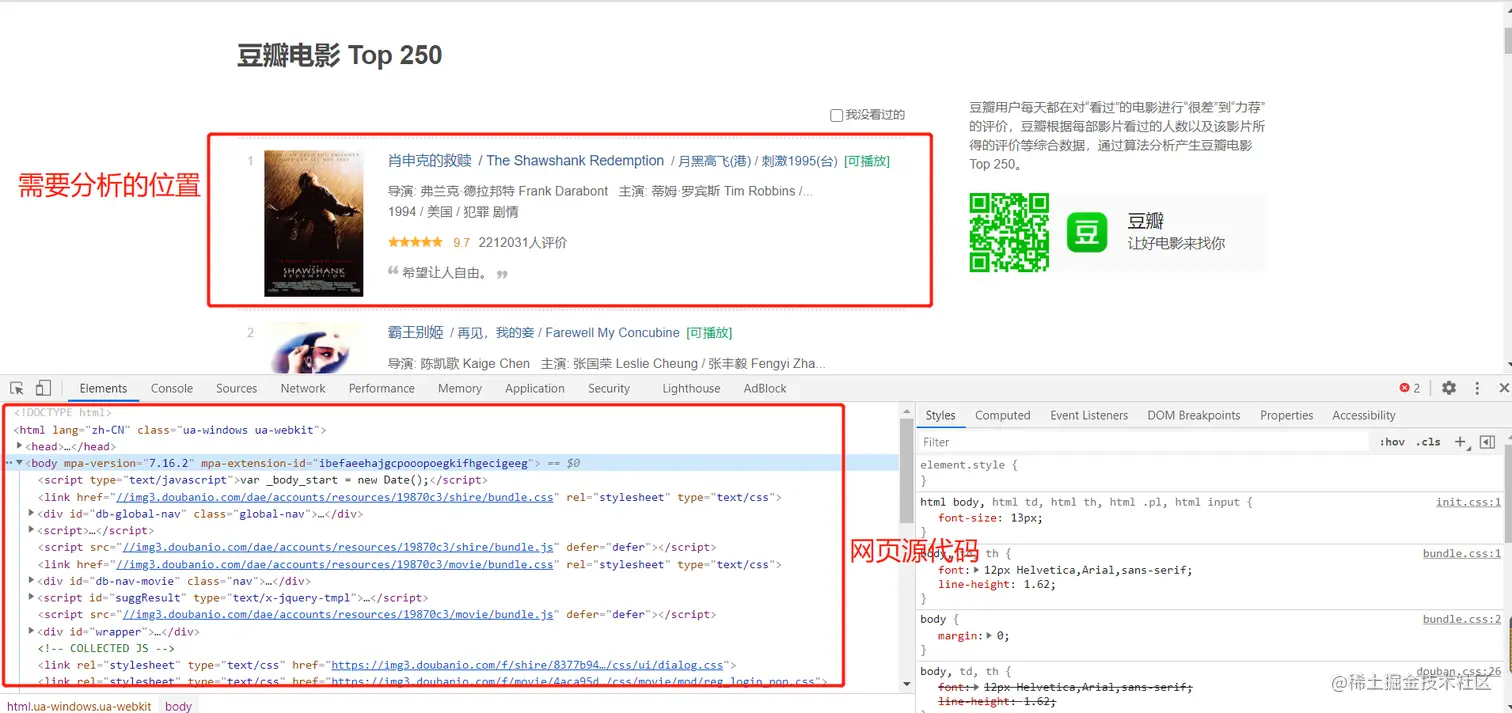Screen dimensions: 1512x713
Task: Open the ui/dialog.css href link
Action: [527, 665]
